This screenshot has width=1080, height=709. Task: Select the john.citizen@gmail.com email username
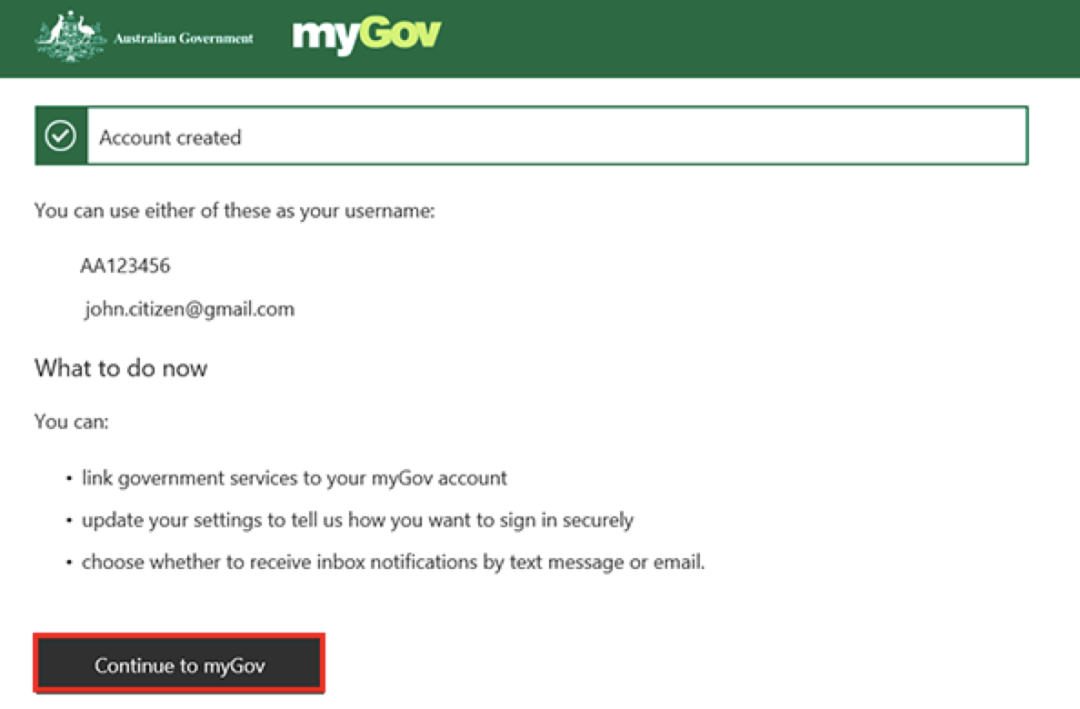(189, 309)
